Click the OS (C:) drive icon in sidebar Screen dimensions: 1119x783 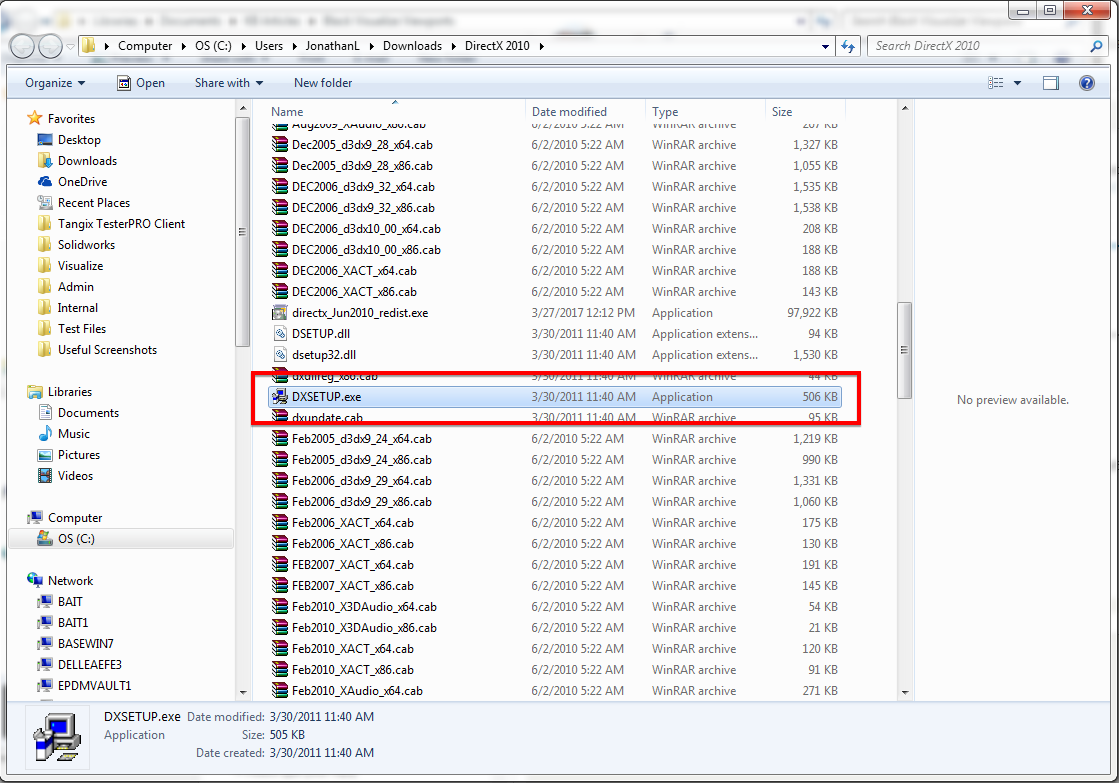click(45, 538)
